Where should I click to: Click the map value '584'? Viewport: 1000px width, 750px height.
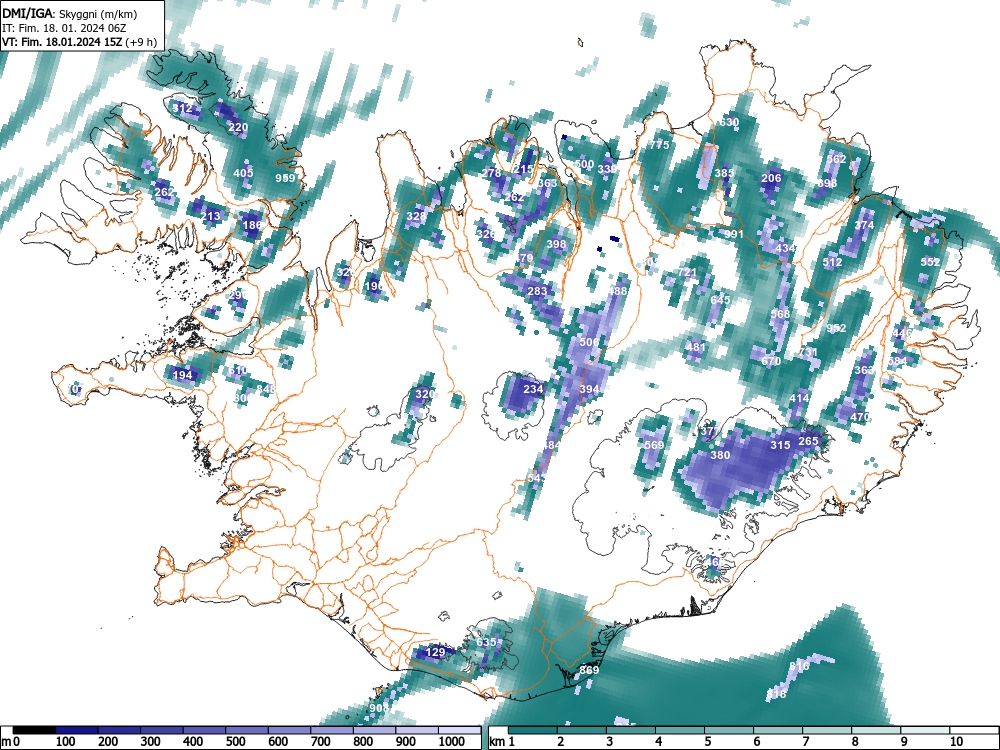click(x=897, y=361)
